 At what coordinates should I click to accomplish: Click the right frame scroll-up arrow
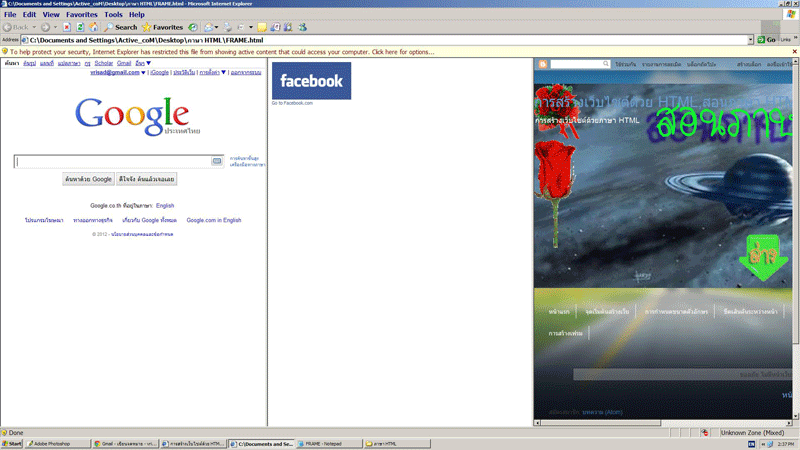click(x=796, y=61)
